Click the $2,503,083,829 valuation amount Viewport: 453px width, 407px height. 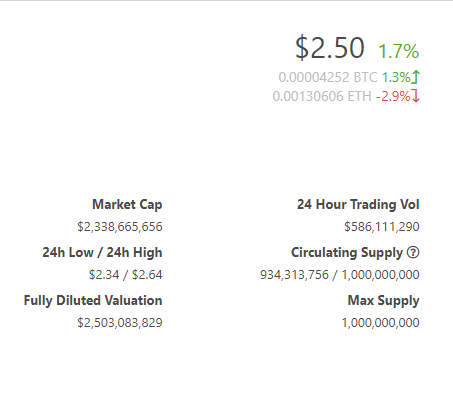[120, 323]
